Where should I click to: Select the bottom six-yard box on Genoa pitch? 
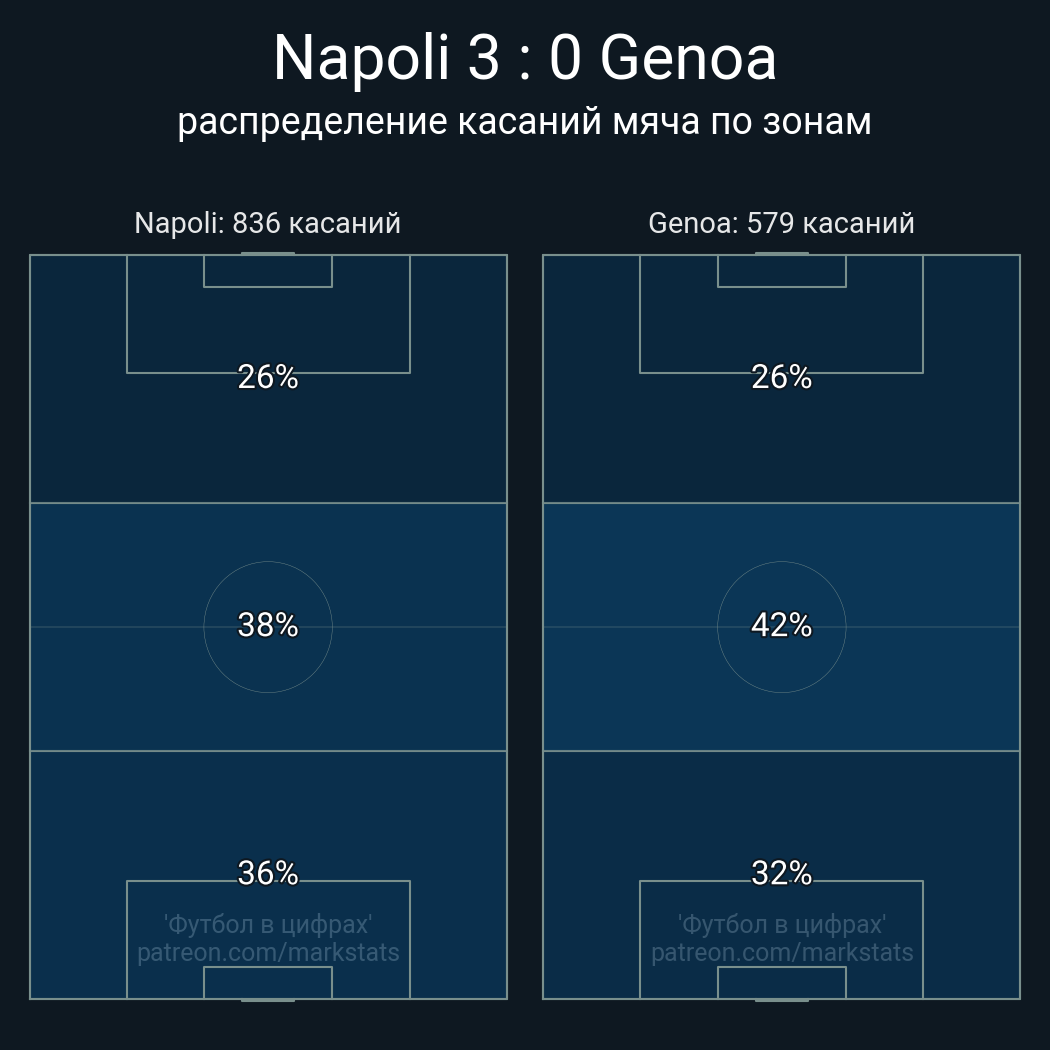point(781,982)
